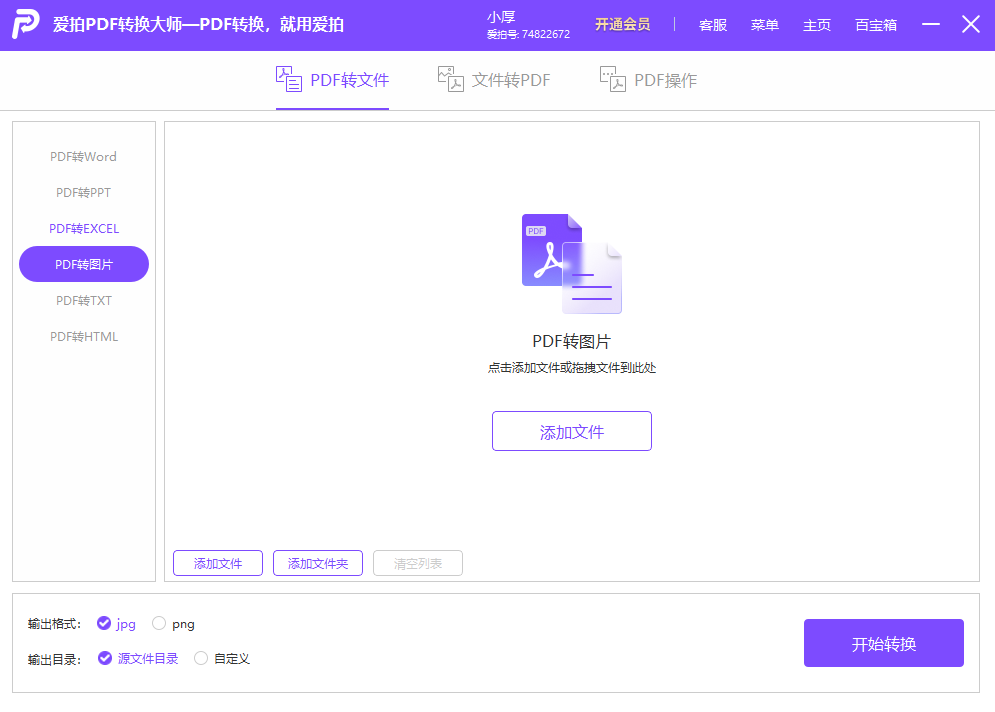Click the username 小厚

click(x=501, y=17)
